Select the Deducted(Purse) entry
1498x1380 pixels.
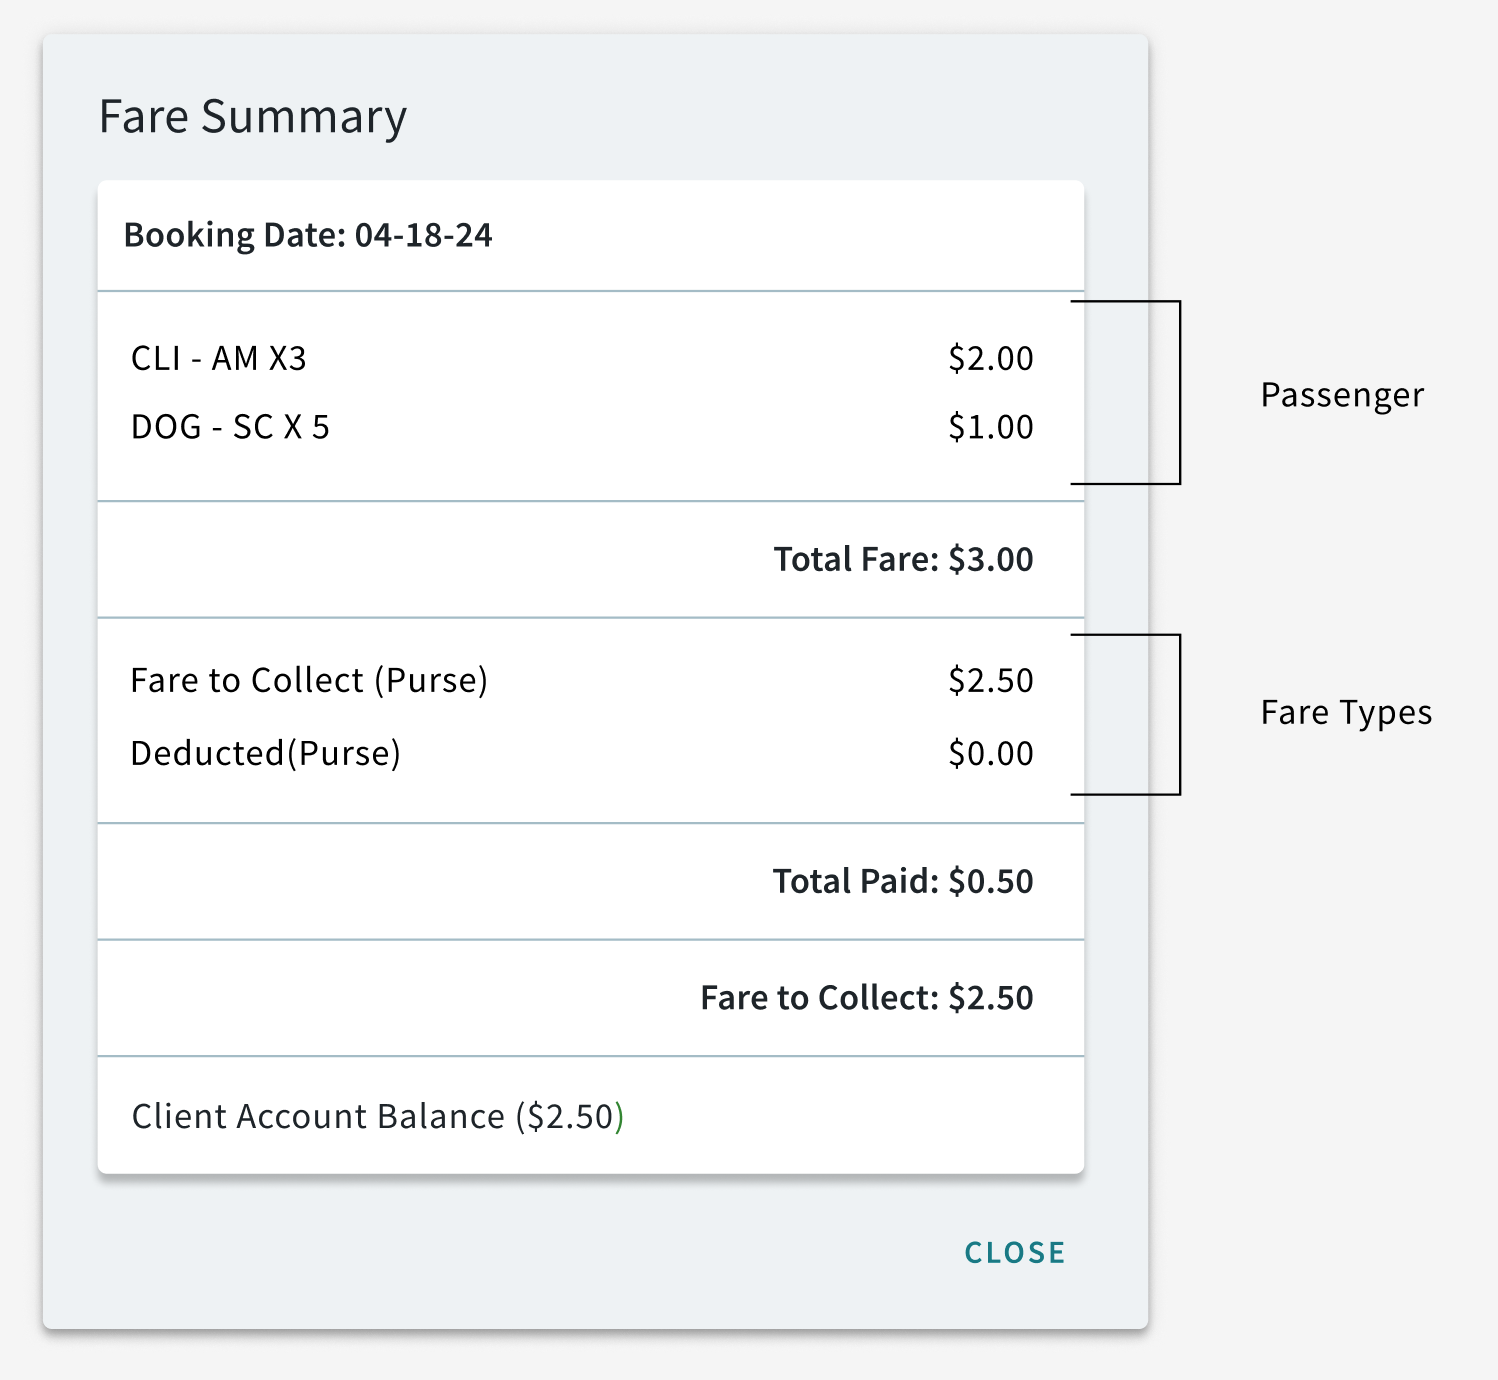pos(268,753)
